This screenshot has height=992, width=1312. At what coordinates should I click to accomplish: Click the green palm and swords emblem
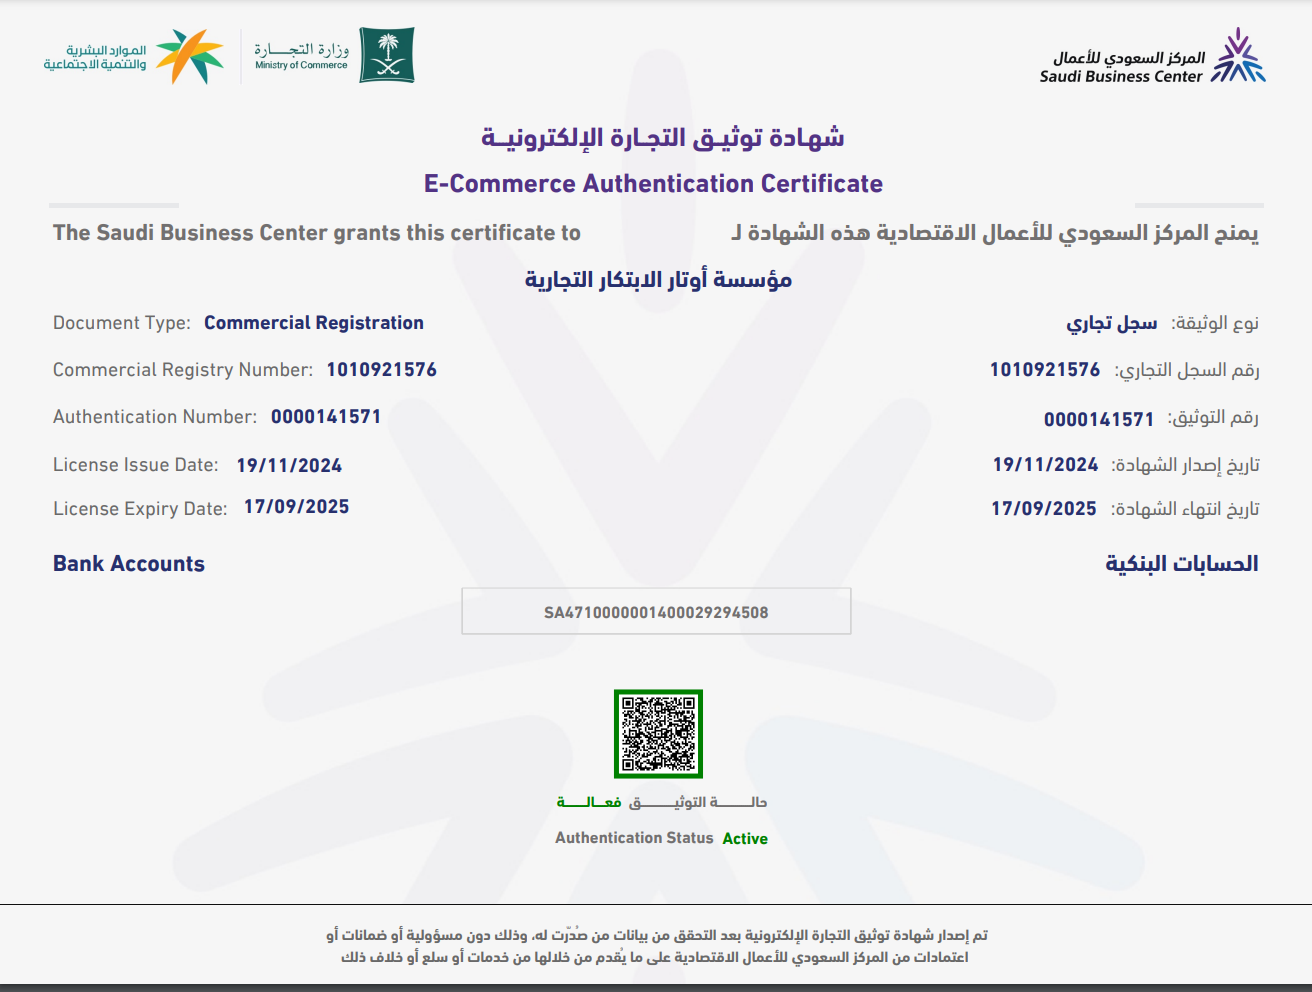click(386, 55)
